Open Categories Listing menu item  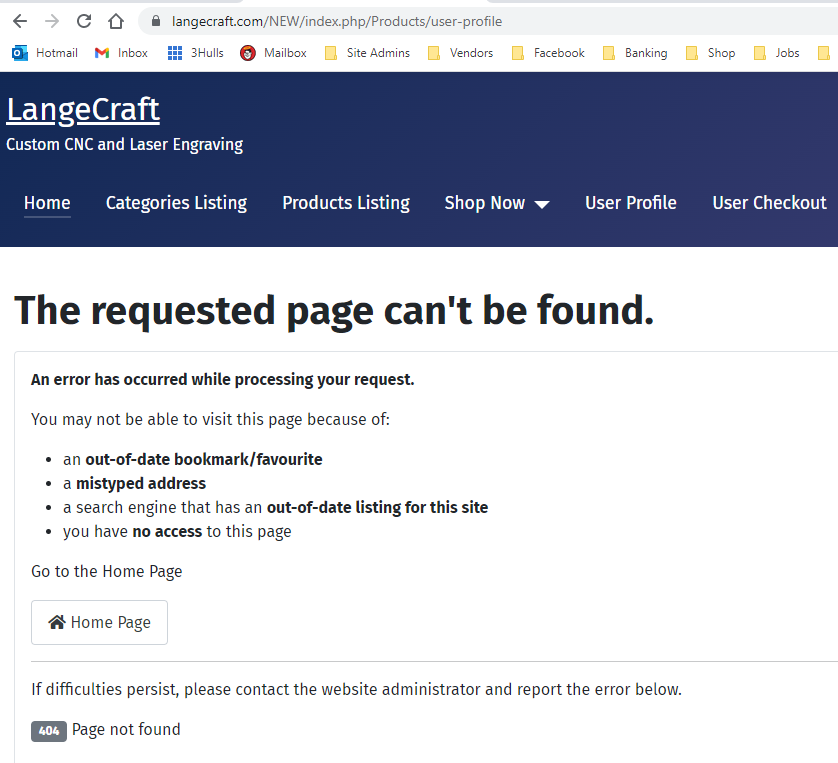pos(176,203)
